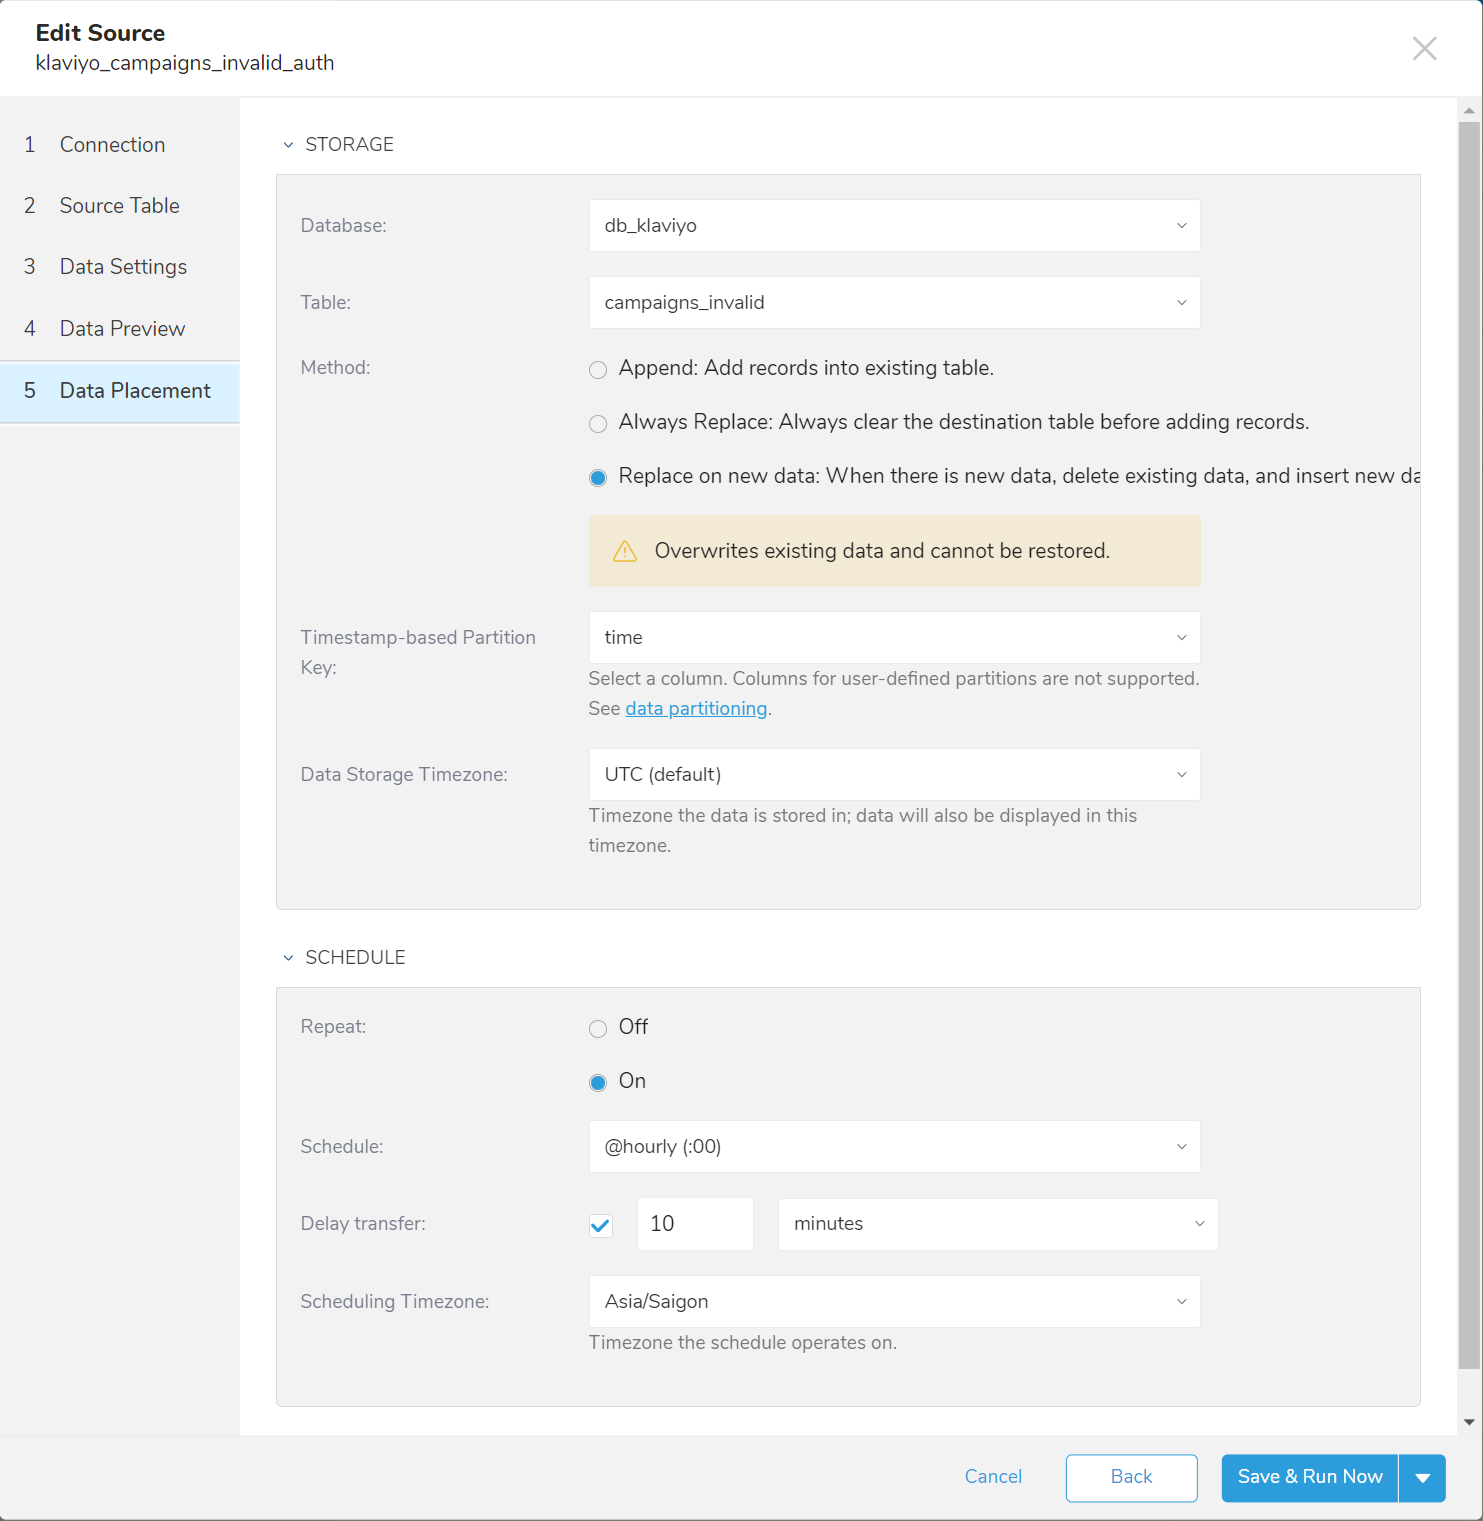This screenshot has height=1521, width=1483.
Task: Open the Table dropdown showing campaigns_invalid
Action: point(894,303)
